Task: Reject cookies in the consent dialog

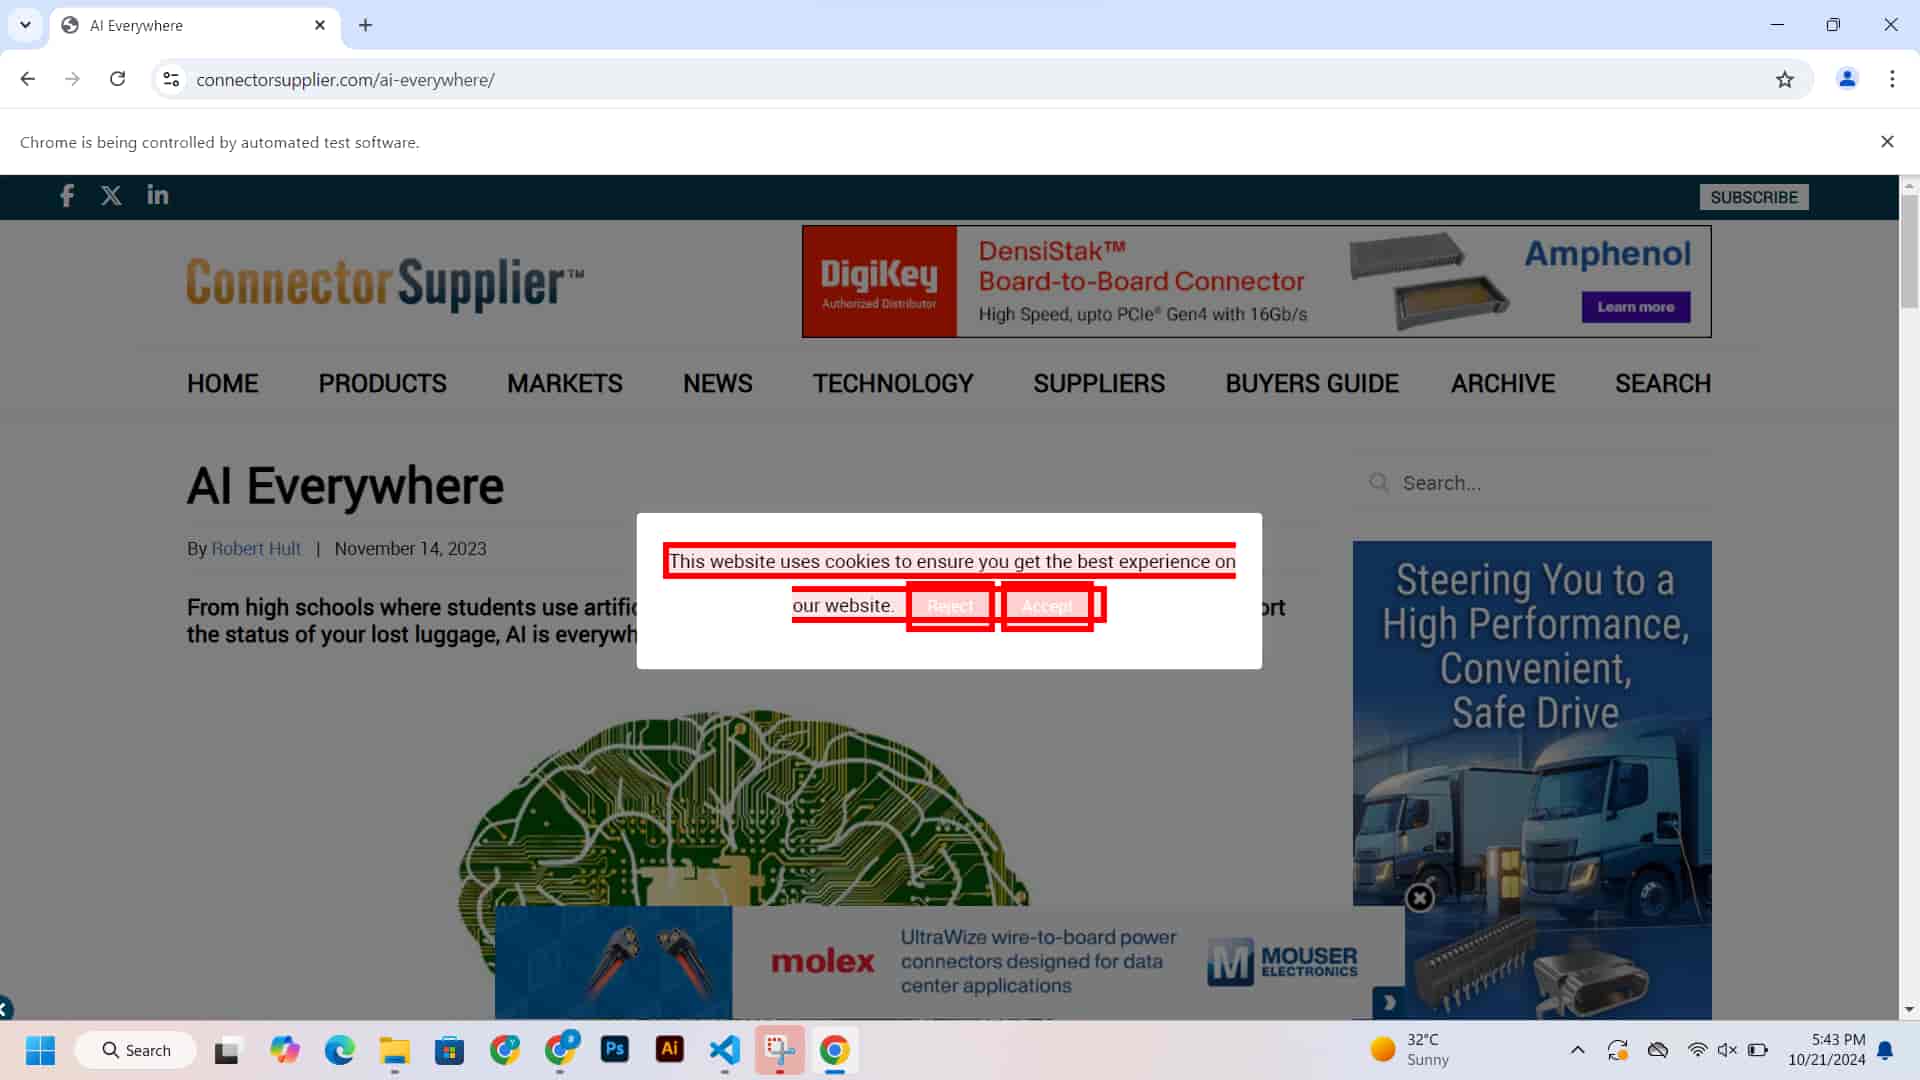Action: pos(949,606)
